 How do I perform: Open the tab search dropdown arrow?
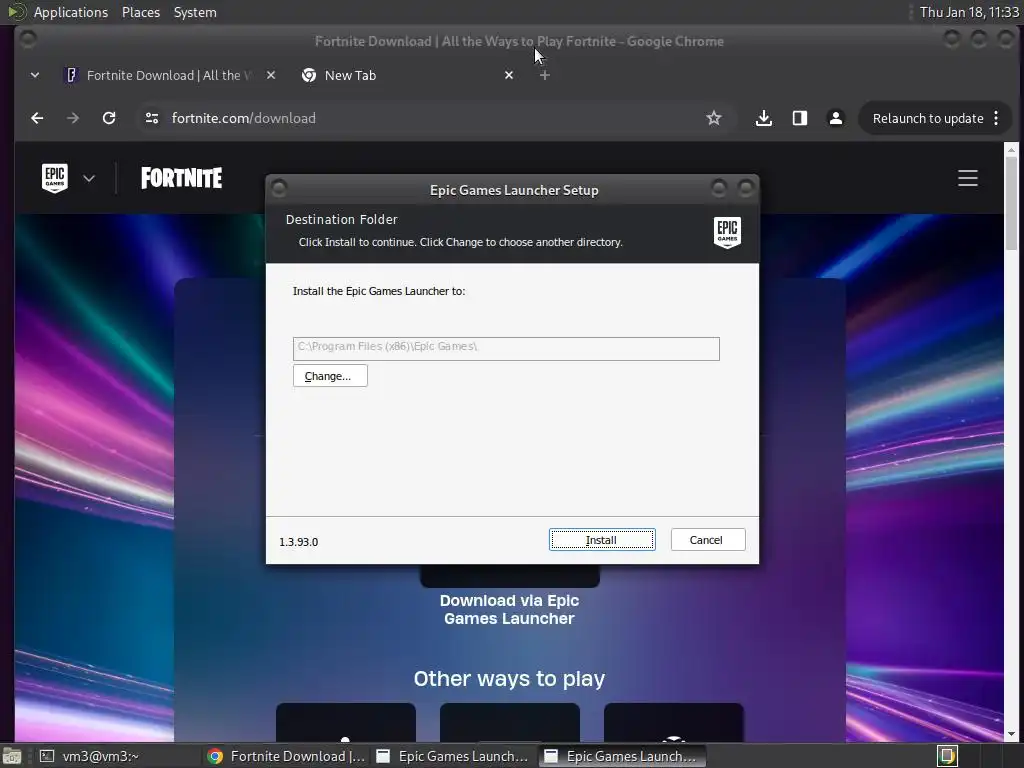coord(35,75)
